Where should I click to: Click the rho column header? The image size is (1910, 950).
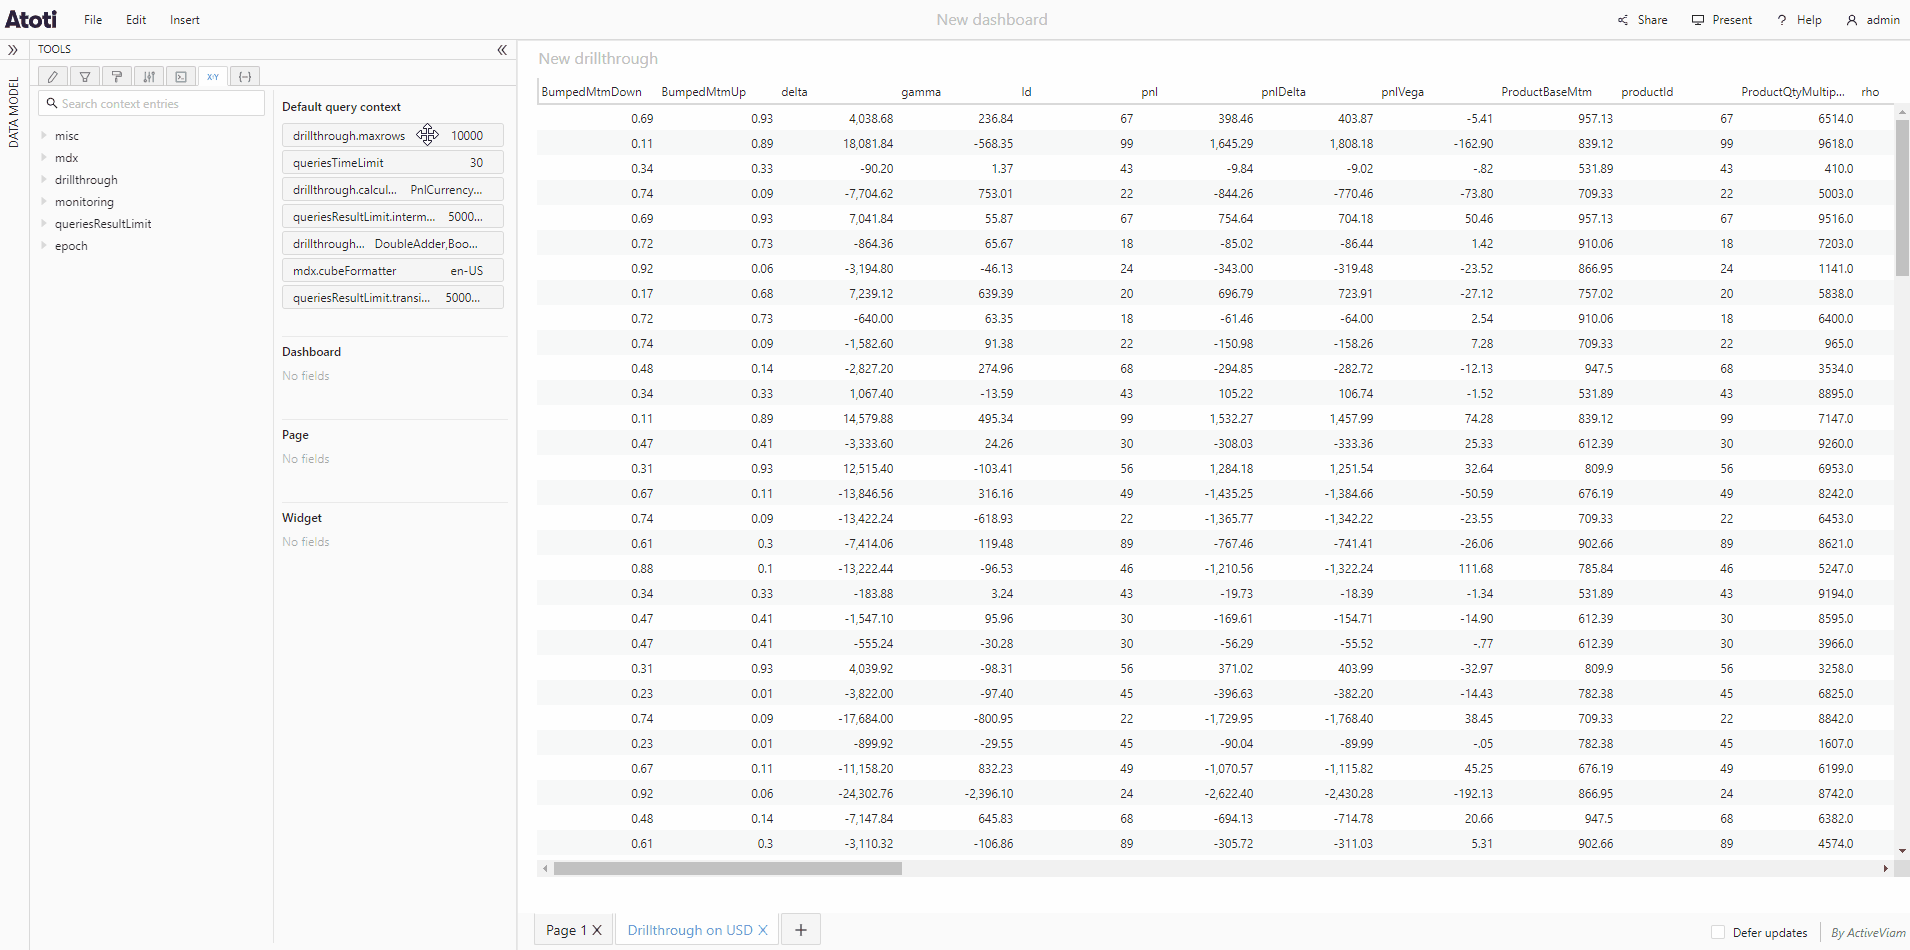coord(1870,92)
